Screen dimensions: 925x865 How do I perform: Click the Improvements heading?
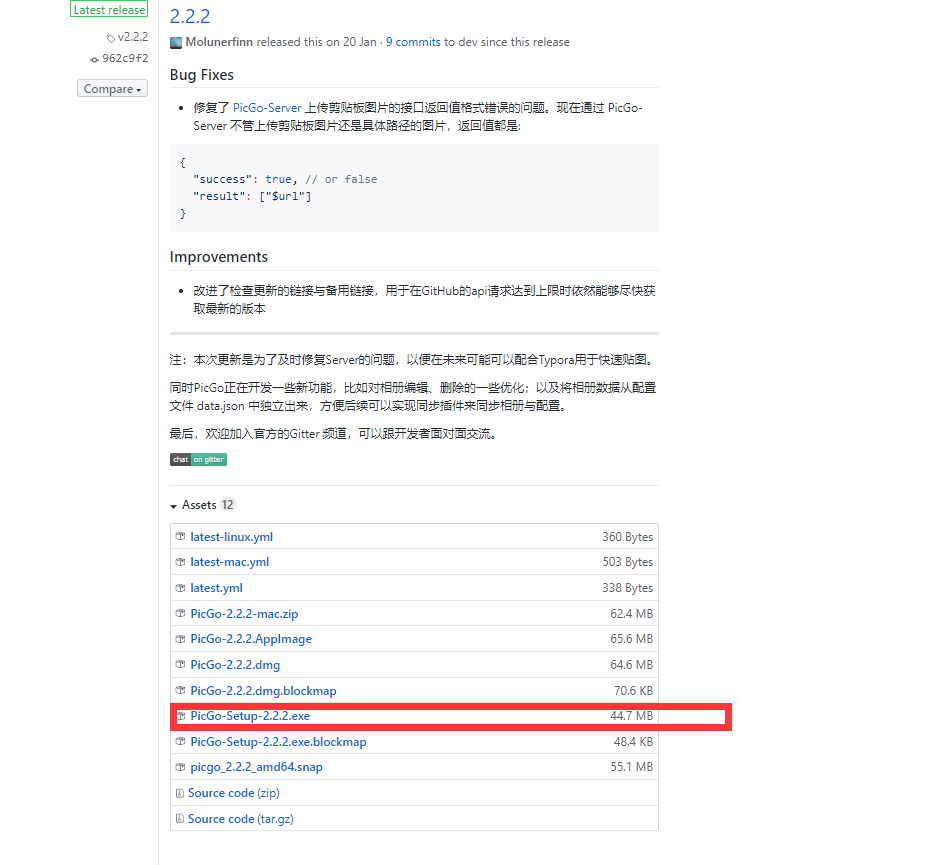pyautogui.click(x=219, y=257)
